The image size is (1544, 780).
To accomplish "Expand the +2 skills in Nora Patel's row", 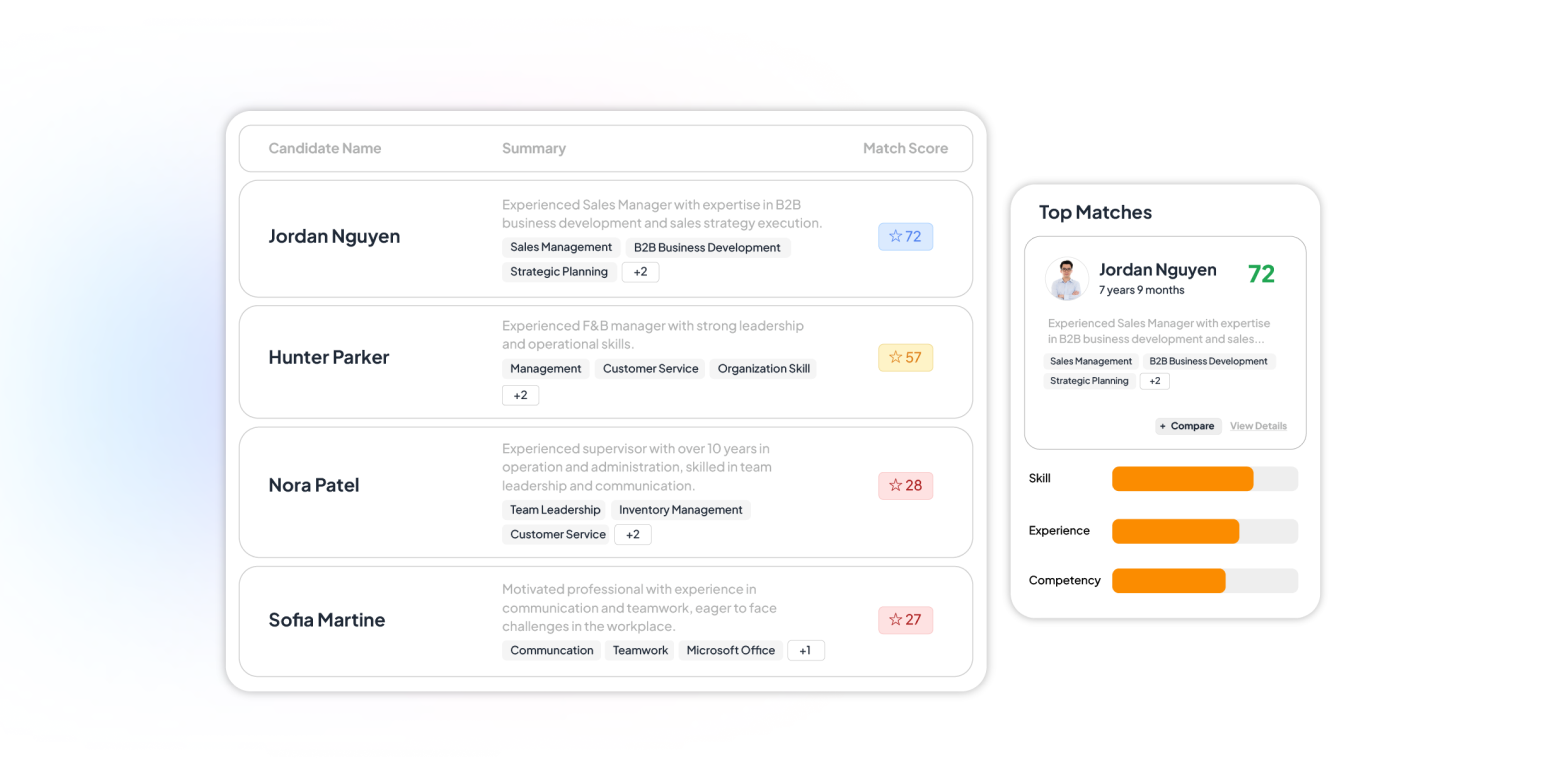I will pyautogui.click(x=632, y=534).
